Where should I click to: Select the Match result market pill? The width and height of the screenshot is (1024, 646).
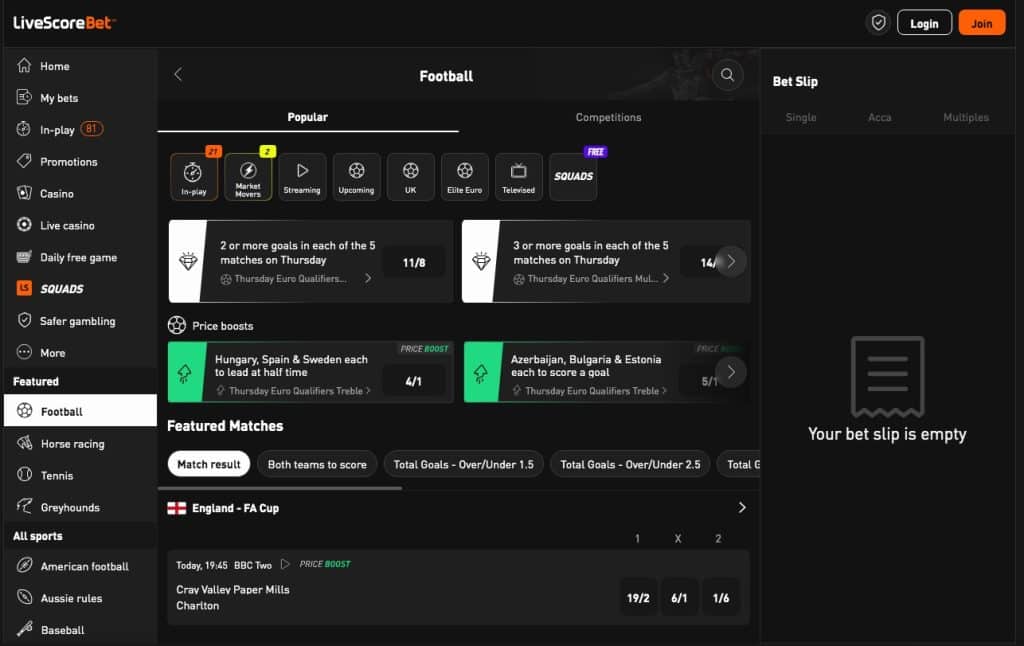[x=209, y=464]
